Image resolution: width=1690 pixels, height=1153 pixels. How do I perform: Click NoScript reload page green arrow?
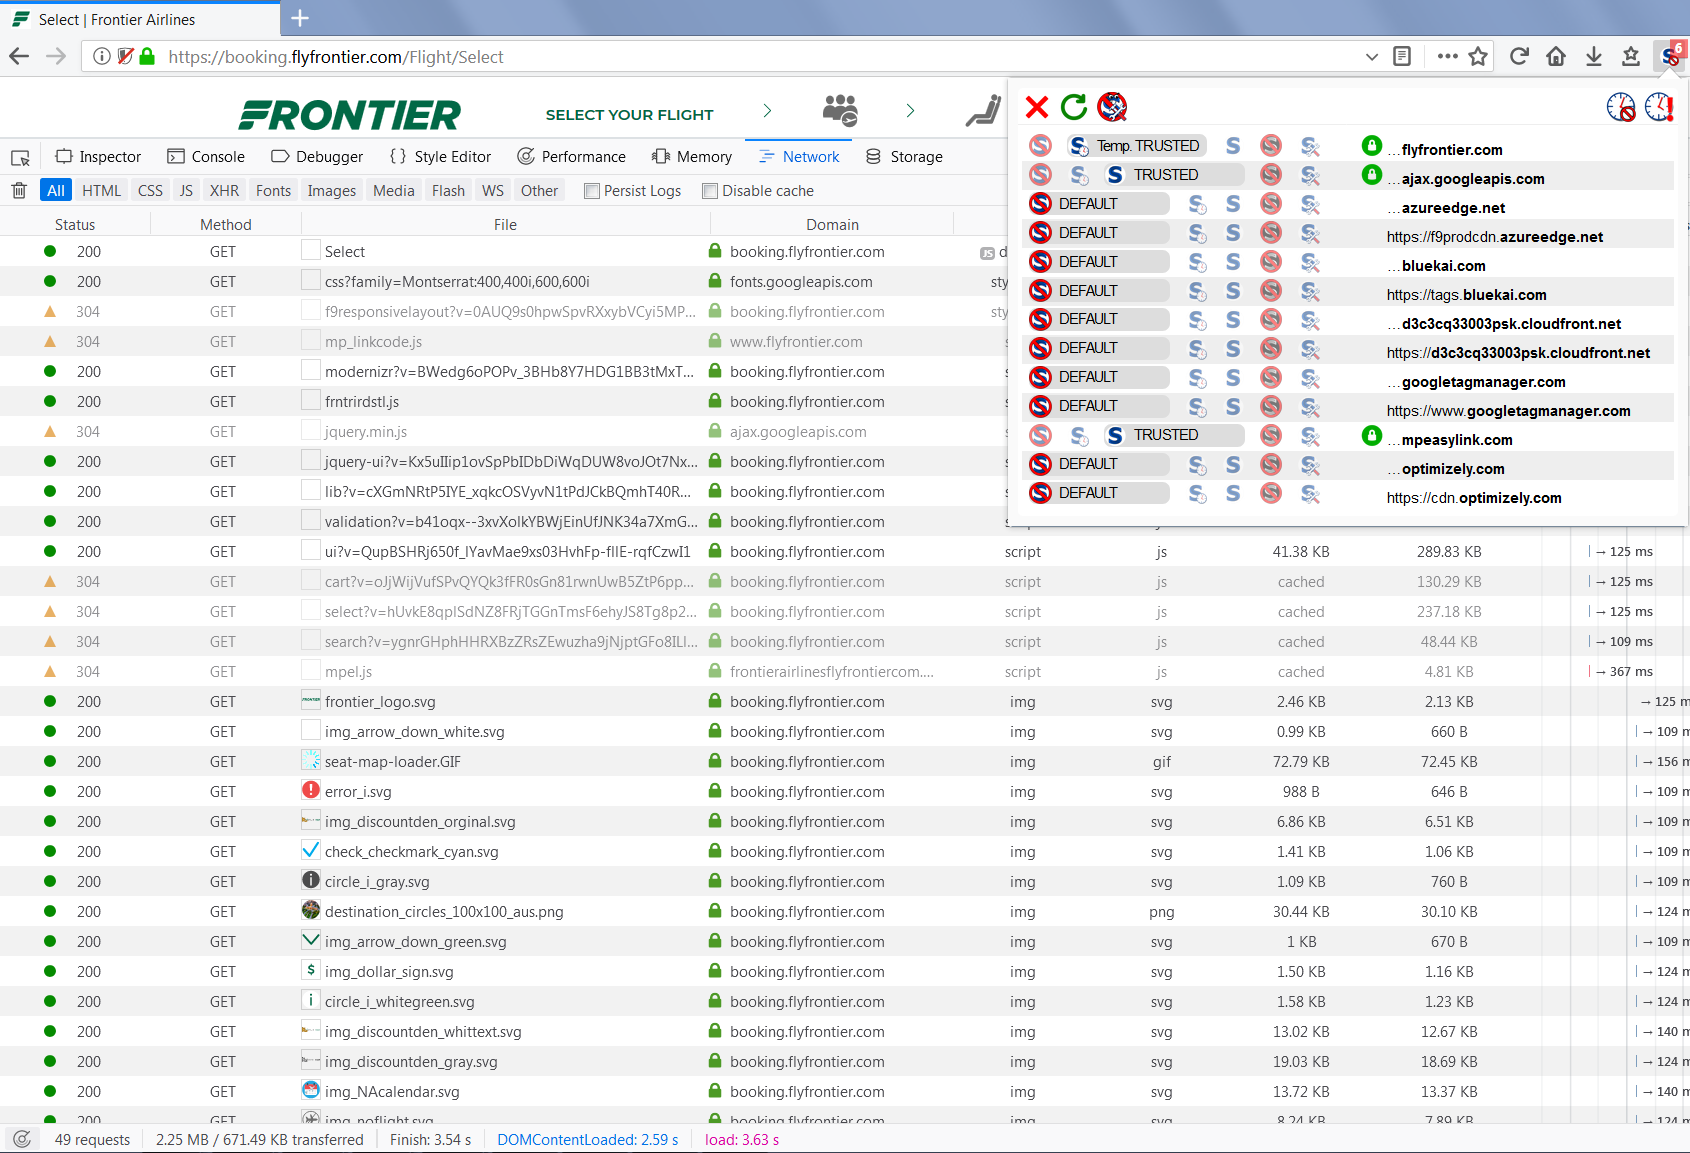point(1074,106)
